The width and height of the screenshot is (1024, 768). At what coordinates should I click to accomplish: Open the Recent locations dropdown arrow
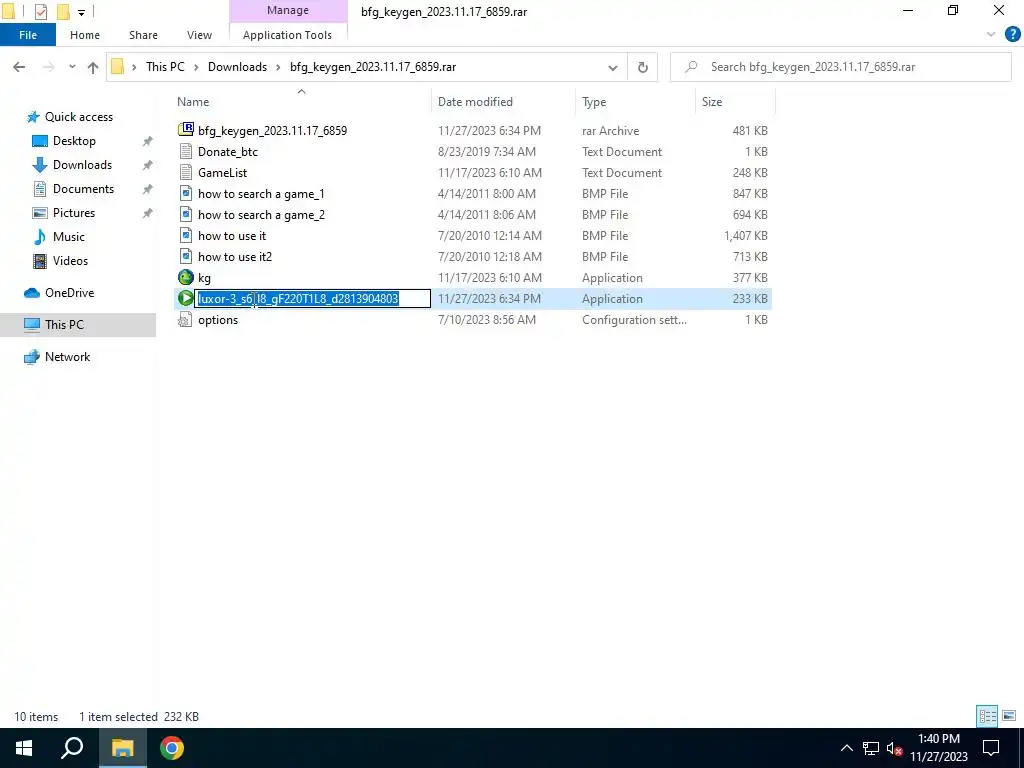pyautogui.click(x=72, y=67)
